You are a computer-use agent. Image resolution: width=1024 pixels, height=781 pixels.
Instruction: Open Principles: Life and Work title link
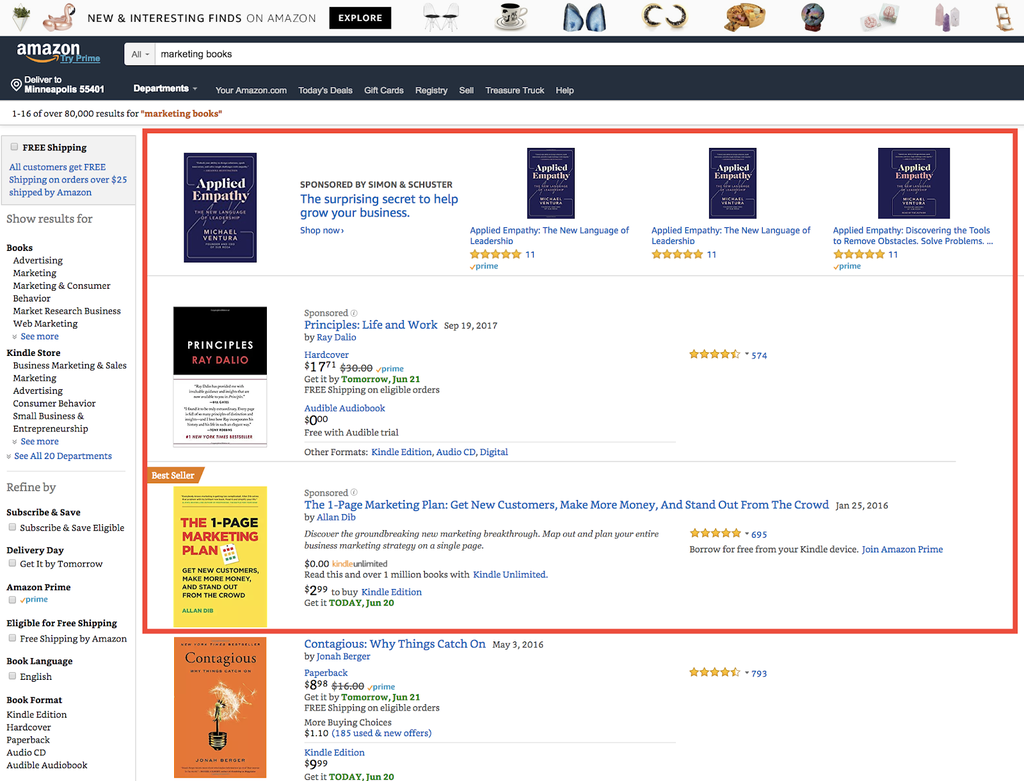(x=370, y=325)
